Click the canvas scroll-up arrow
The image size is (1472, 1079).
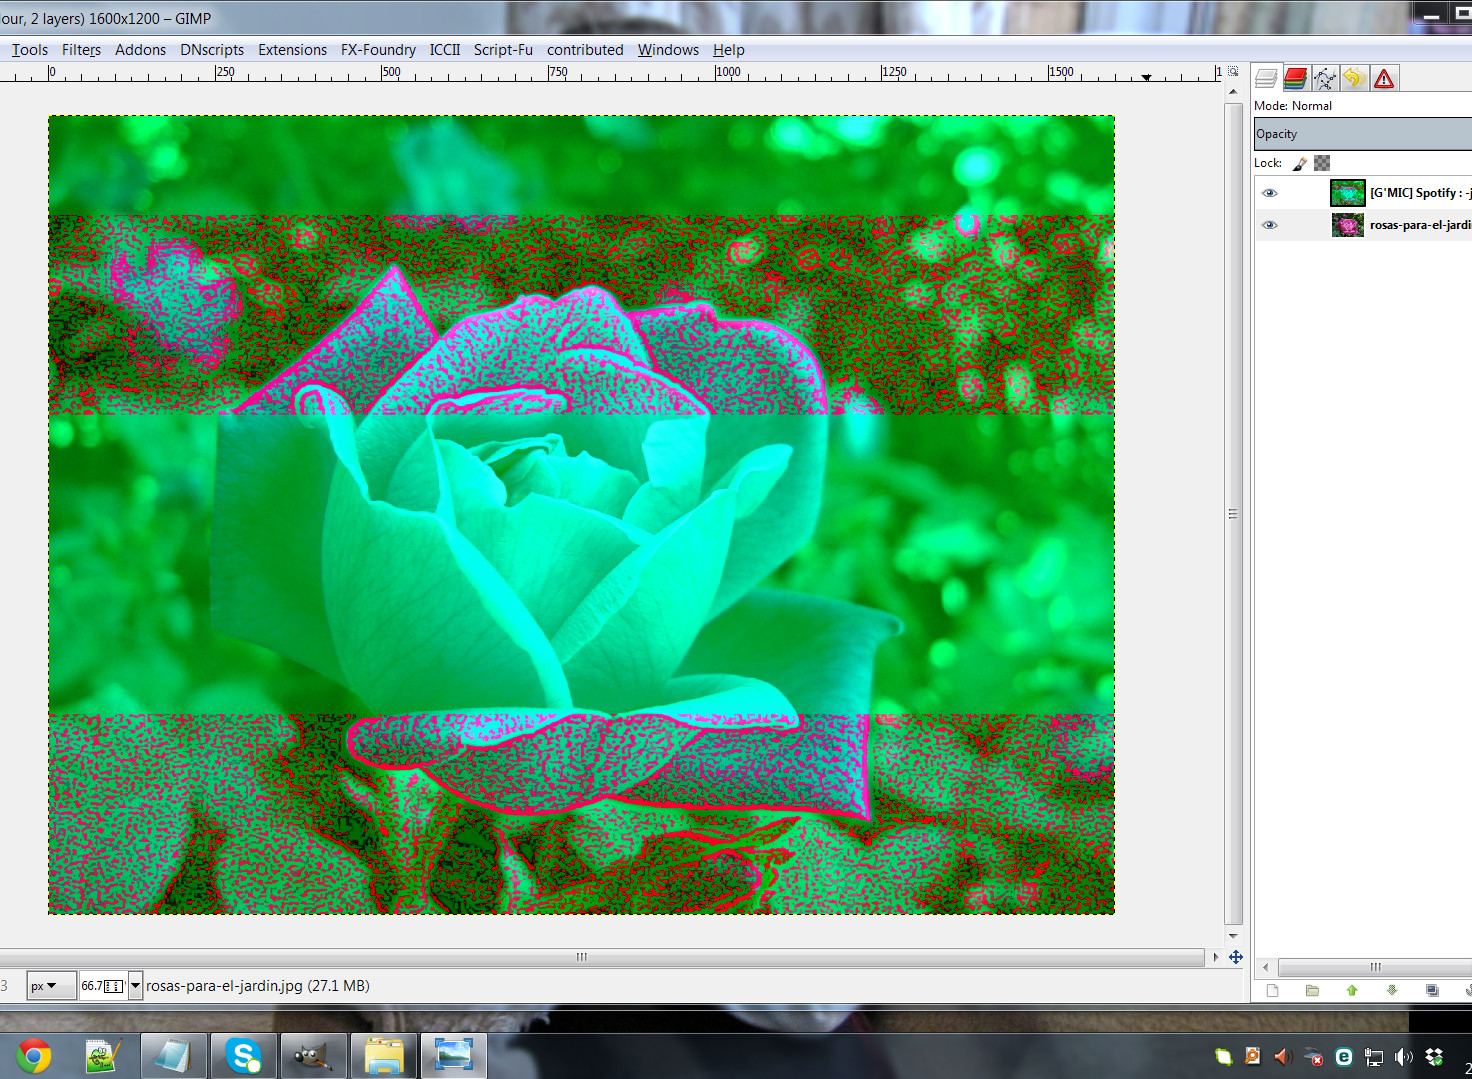tap(1233, 91)
